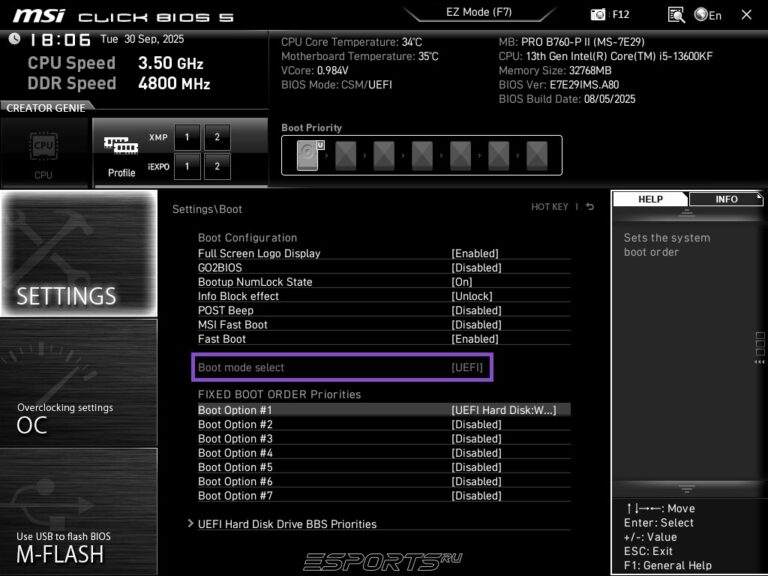Select the hard disk icon in Boot Priority
The image size is (768, 576).
pyautogui.click(x=311, y=155)
